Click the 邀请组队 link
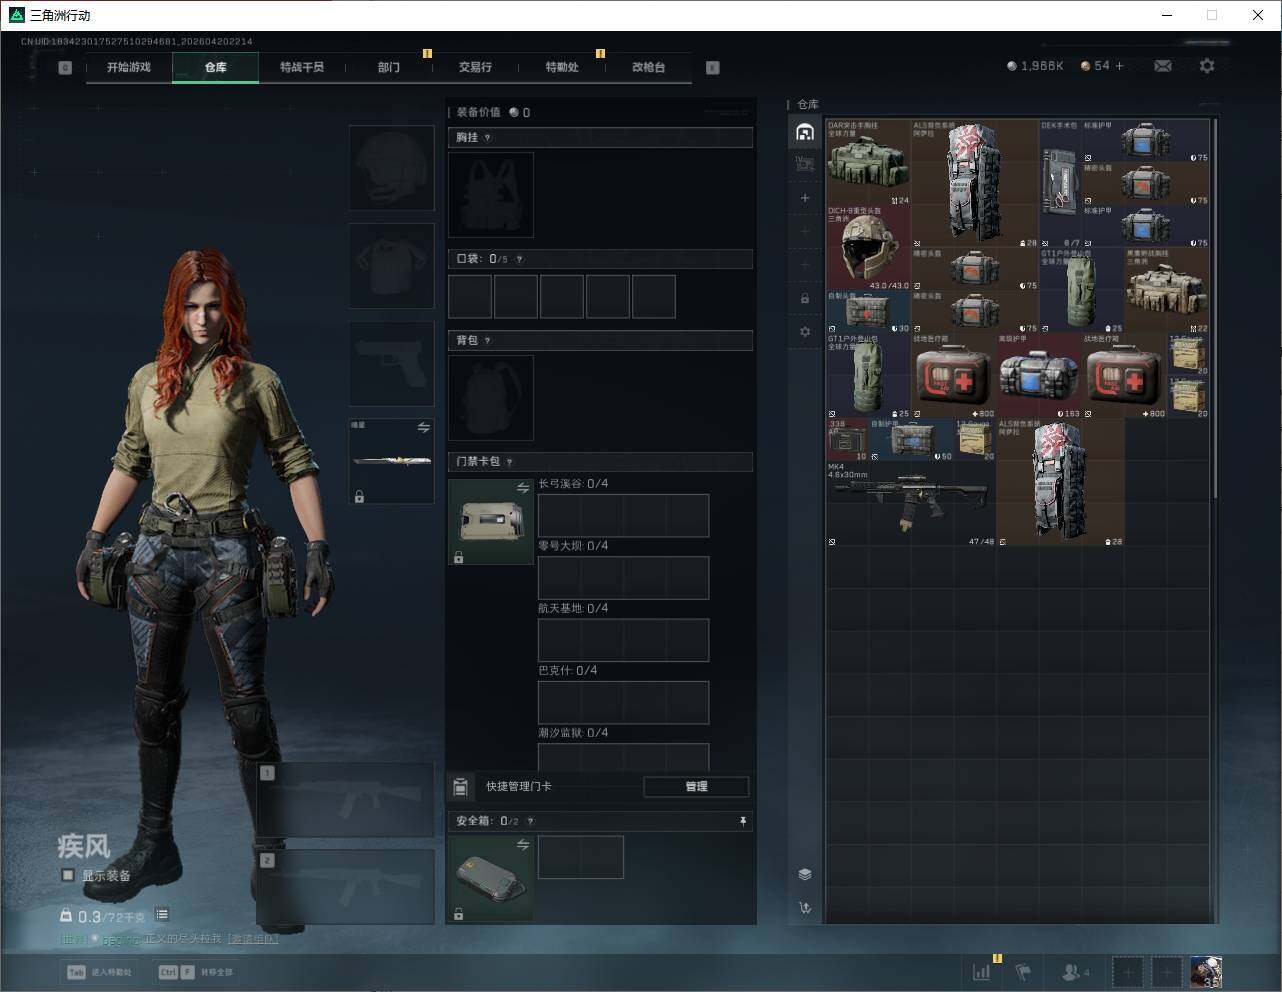This screenshot has height=992, width=1282. pyautogui.click(x=252, y=938)
